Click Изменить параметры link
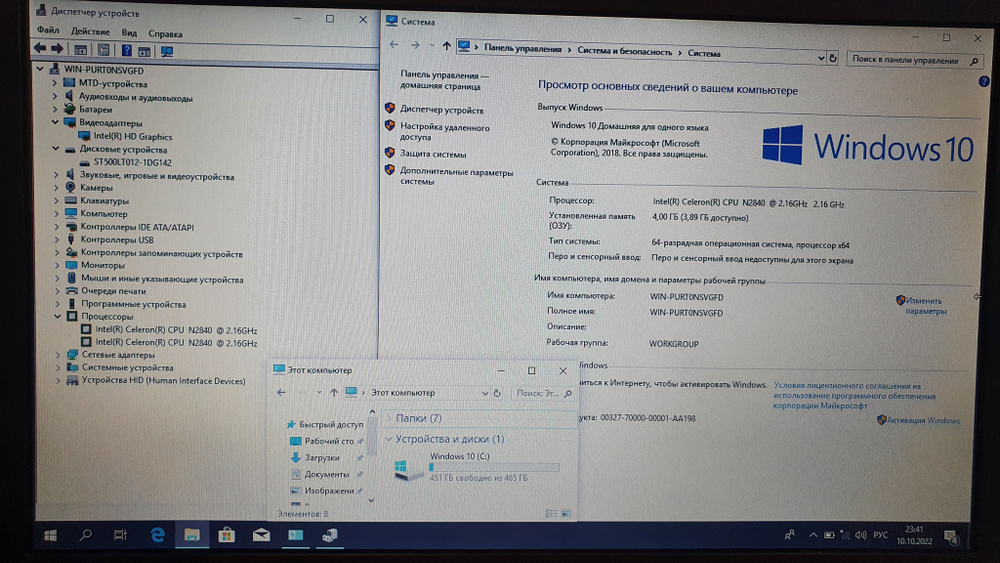Viewport: 1000px width, 563px height. point(925,305)
